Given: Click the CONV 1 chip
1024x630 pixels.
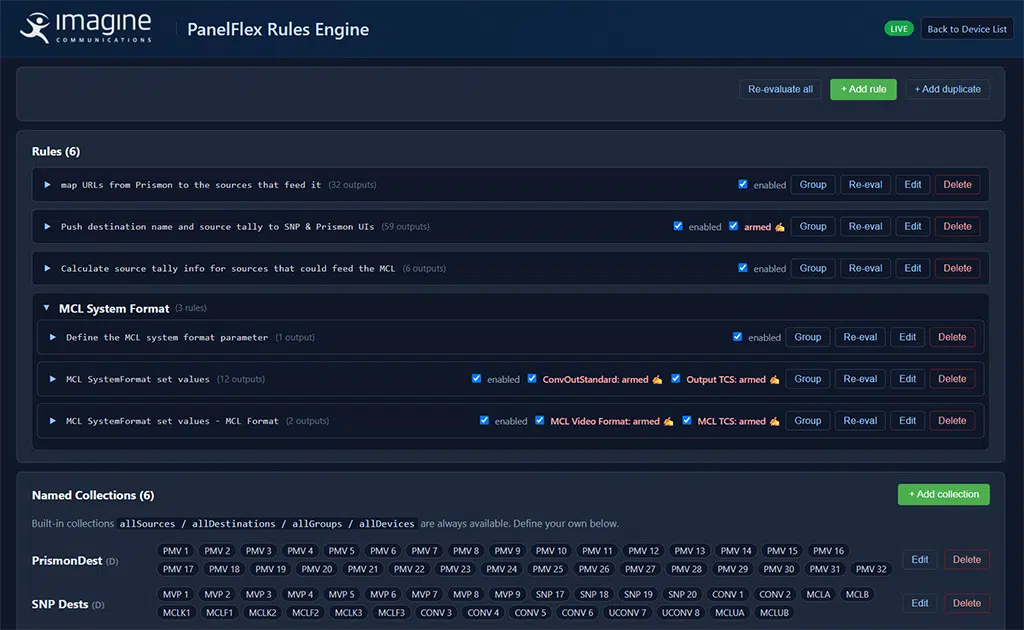Looking at the screenshot, I should pyautogui.click(x=728, y=595).
